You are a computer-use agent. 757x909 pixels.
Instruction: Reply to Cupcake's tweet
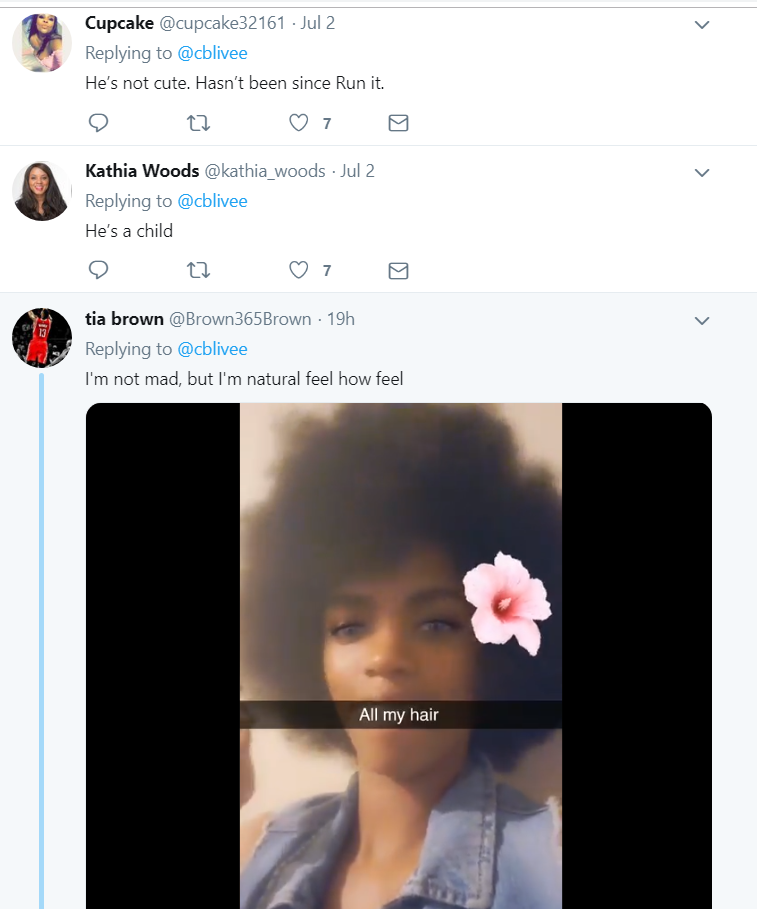pos(98,123)
